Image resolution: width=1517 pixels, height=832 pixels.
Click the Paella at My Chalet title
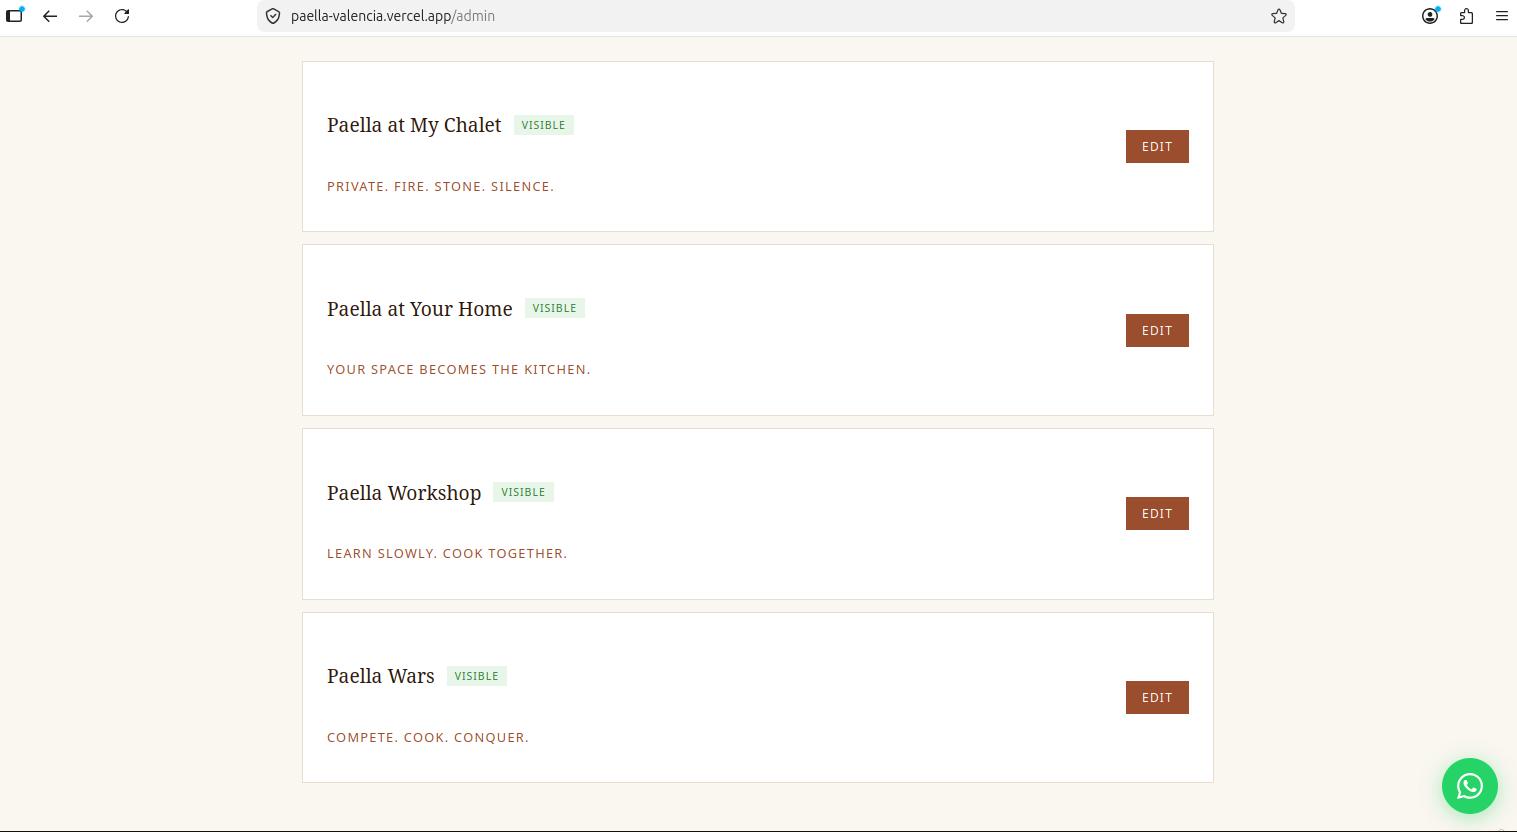coord(414,125)
